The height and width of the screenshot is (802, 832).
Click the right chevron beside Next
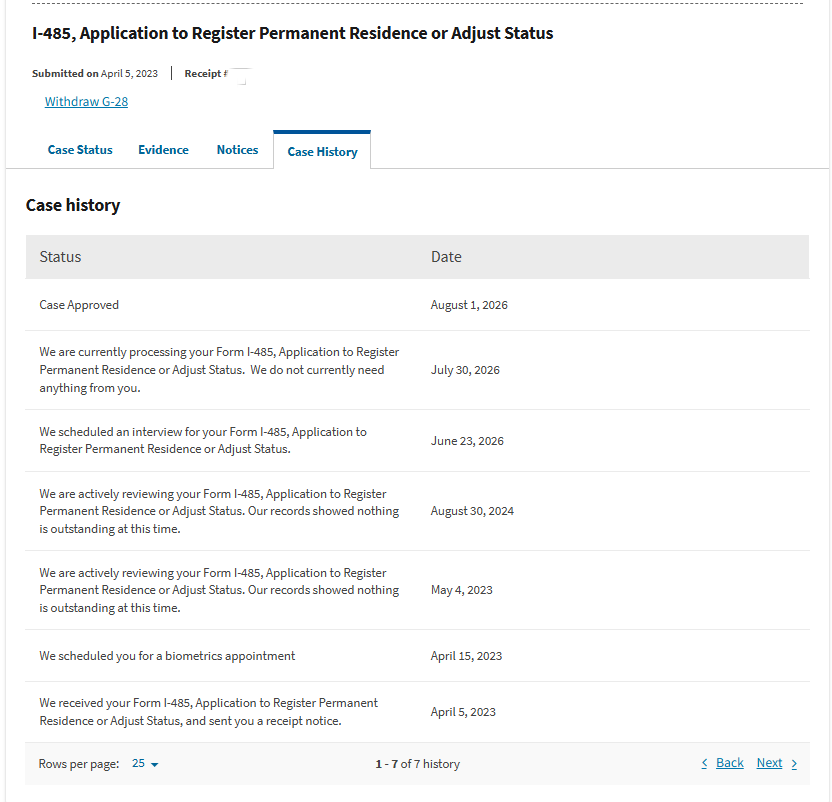click(794, 764)
